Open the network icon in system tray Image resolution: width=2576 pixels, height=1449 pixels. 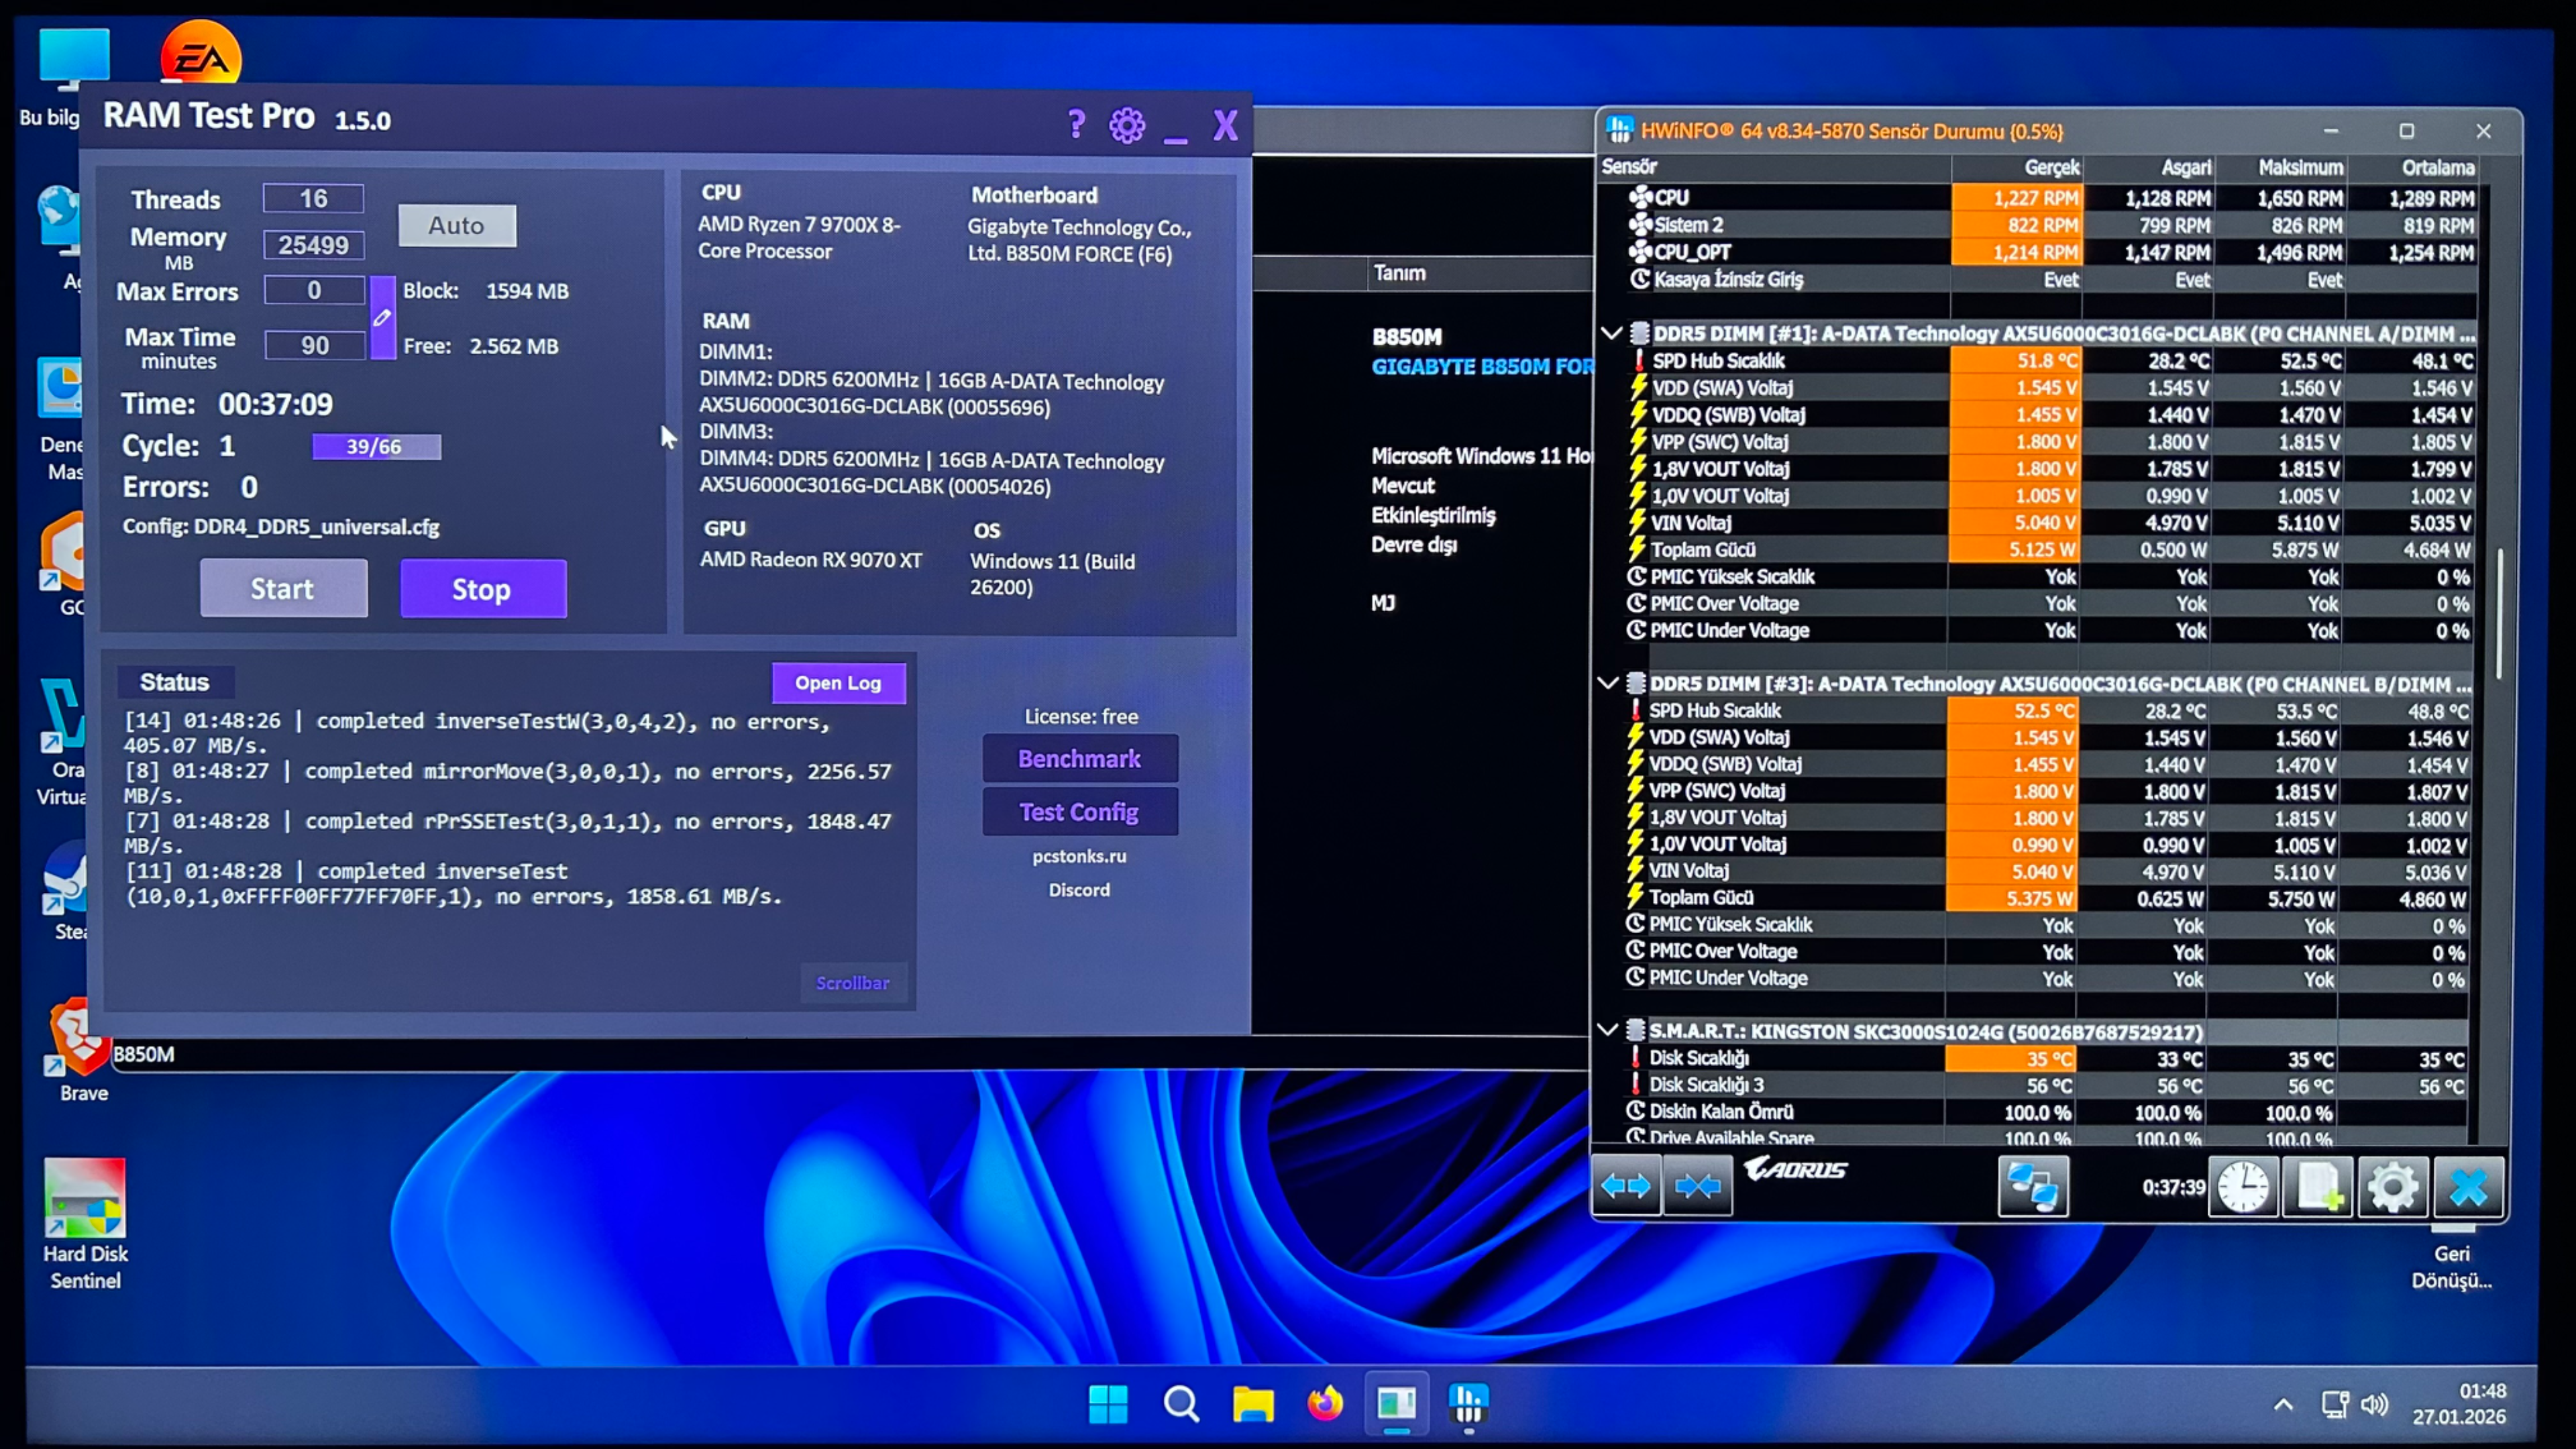(x=2334, y=1405)
